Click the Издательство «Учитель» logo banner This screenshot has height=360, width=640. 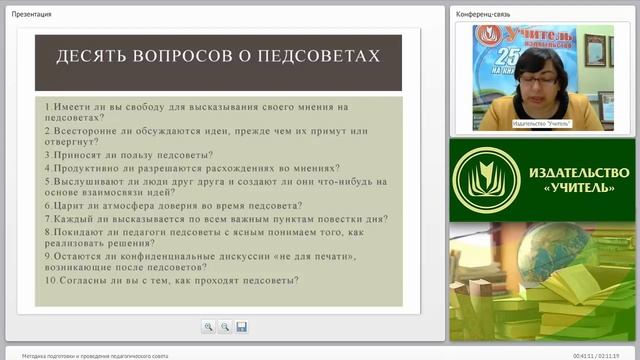pos(542,180)
